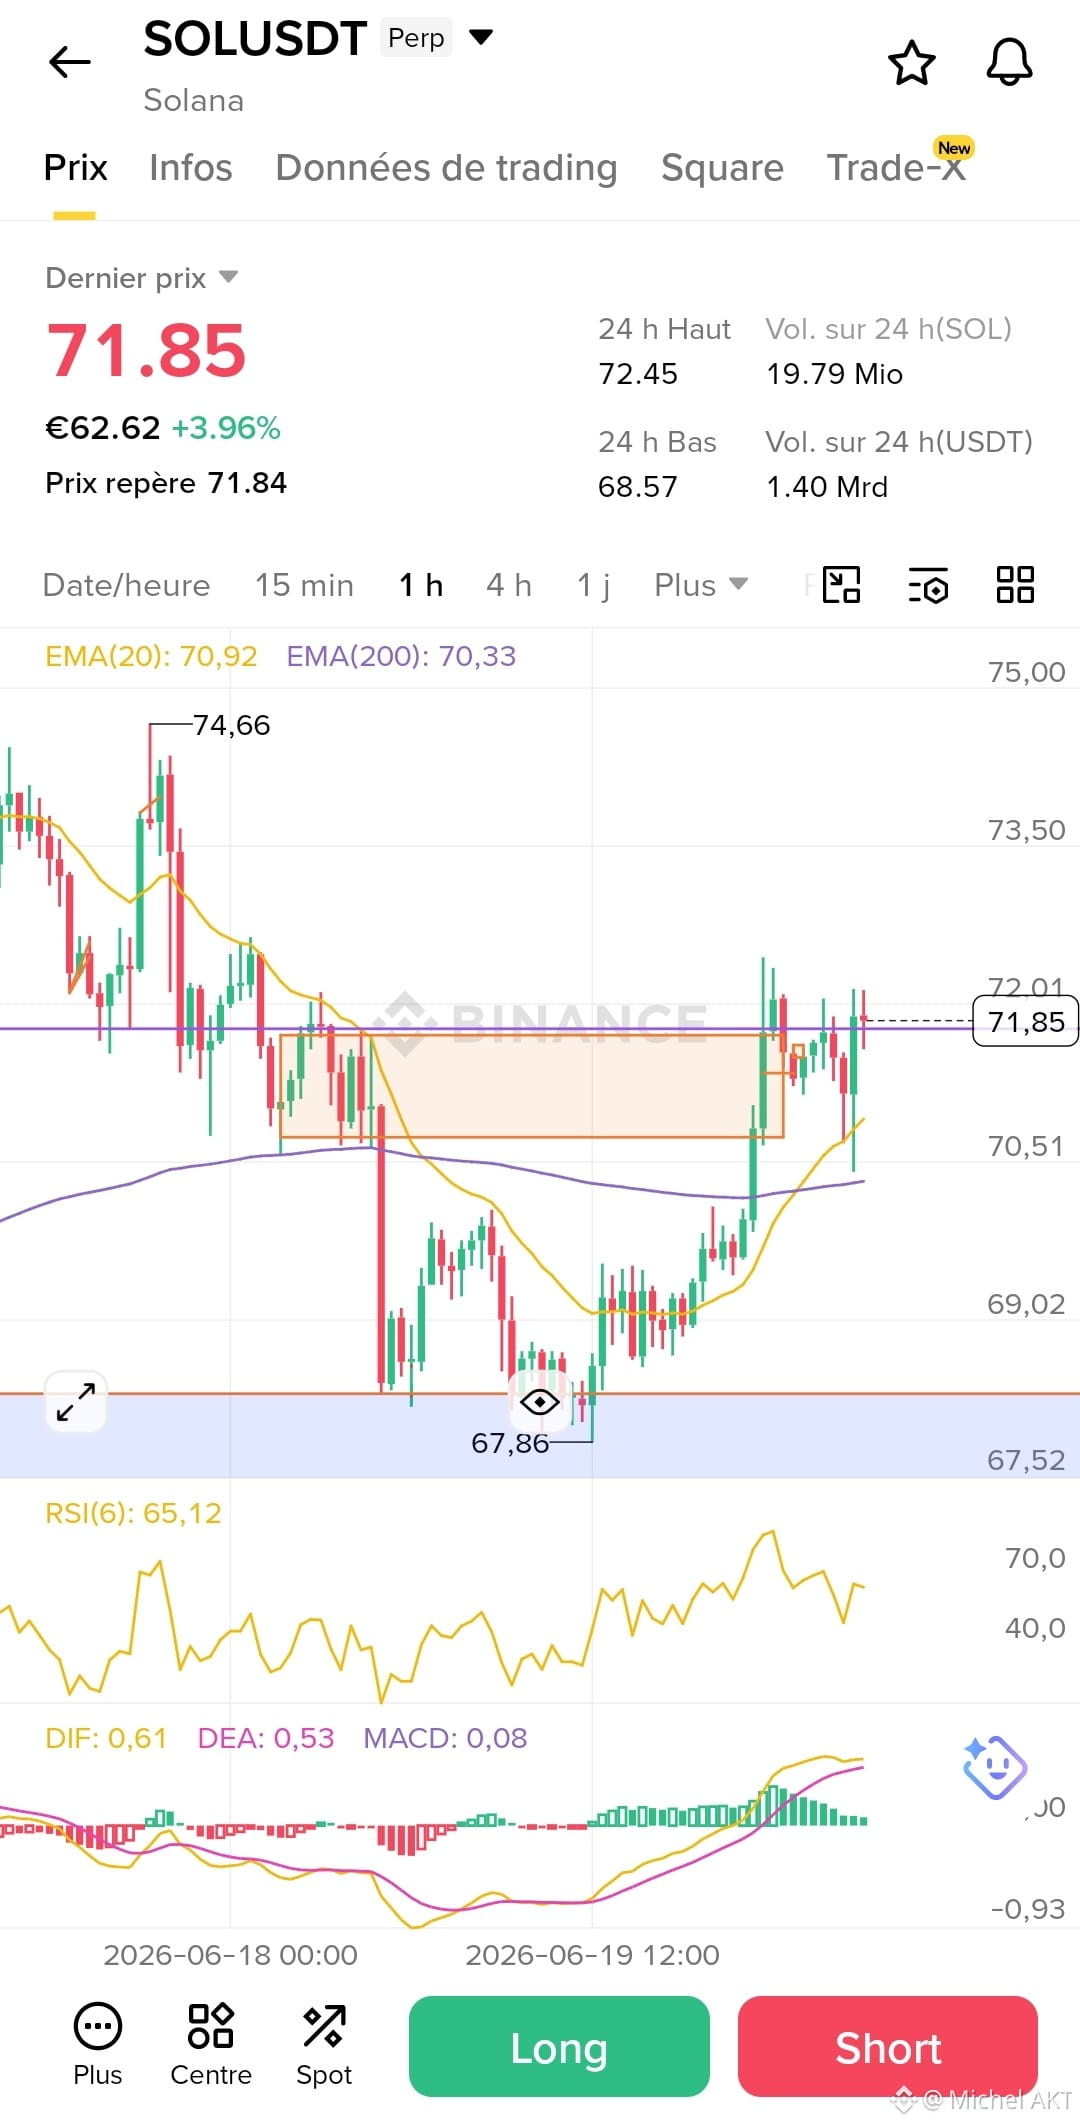Open the Centre icon

[211, 2045]
